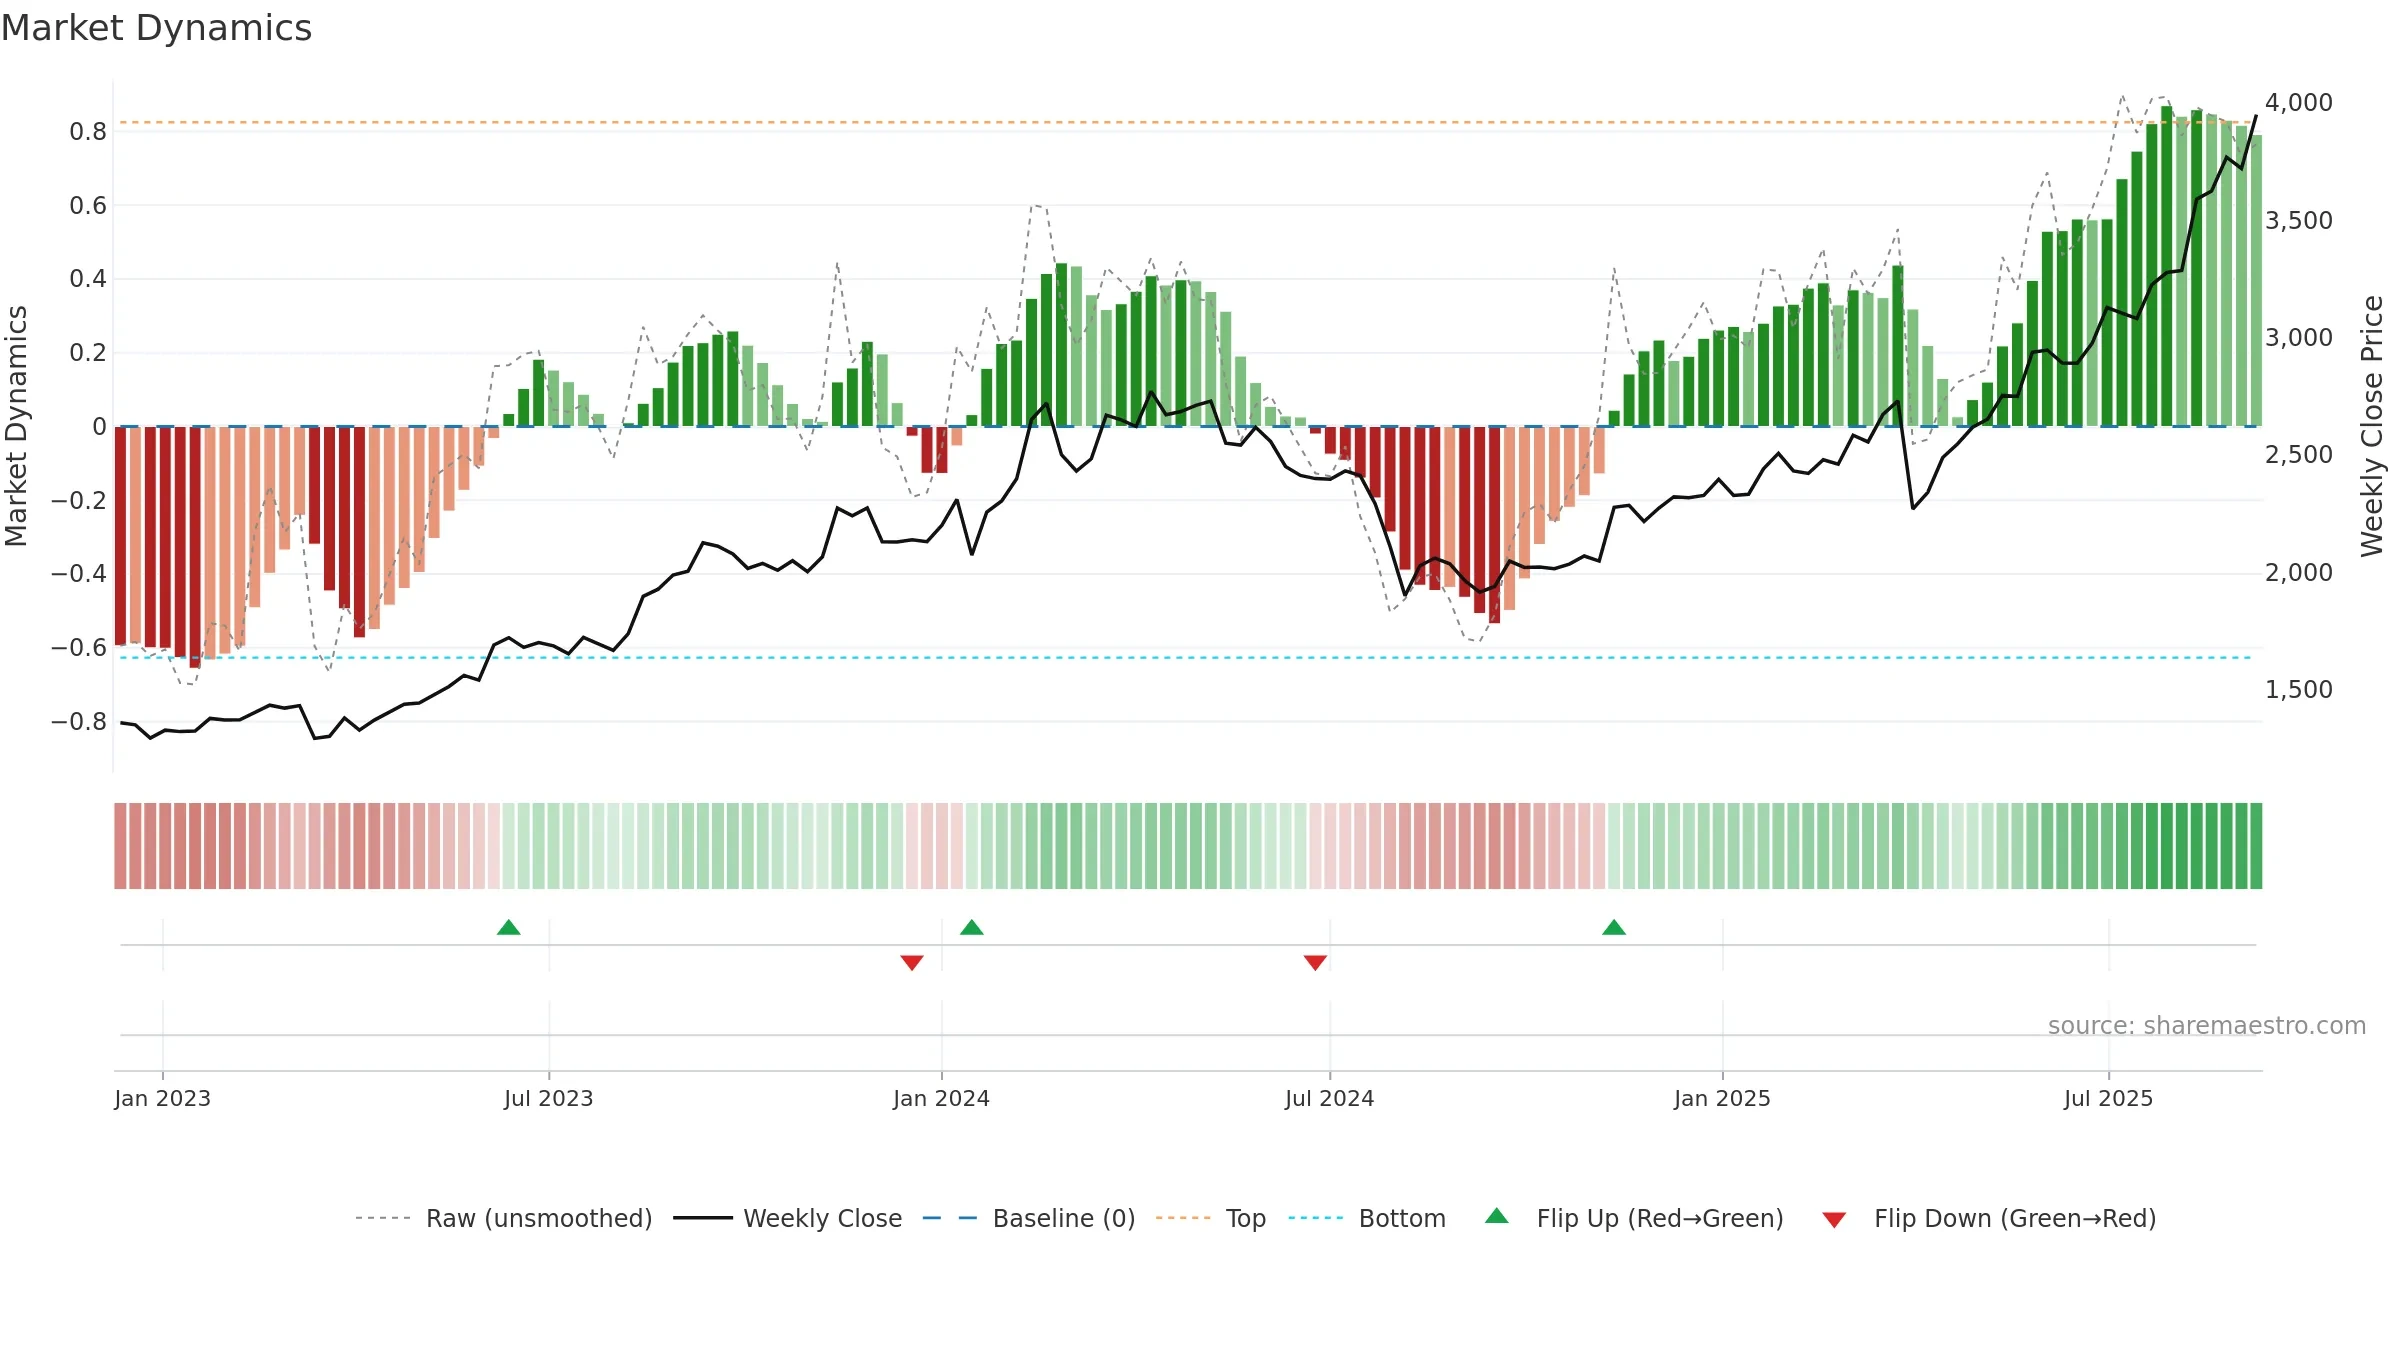Click the −0.8 left axis label
Image resolution: width=2400 pixels, height=1350 pixels.
click(79, 721)
